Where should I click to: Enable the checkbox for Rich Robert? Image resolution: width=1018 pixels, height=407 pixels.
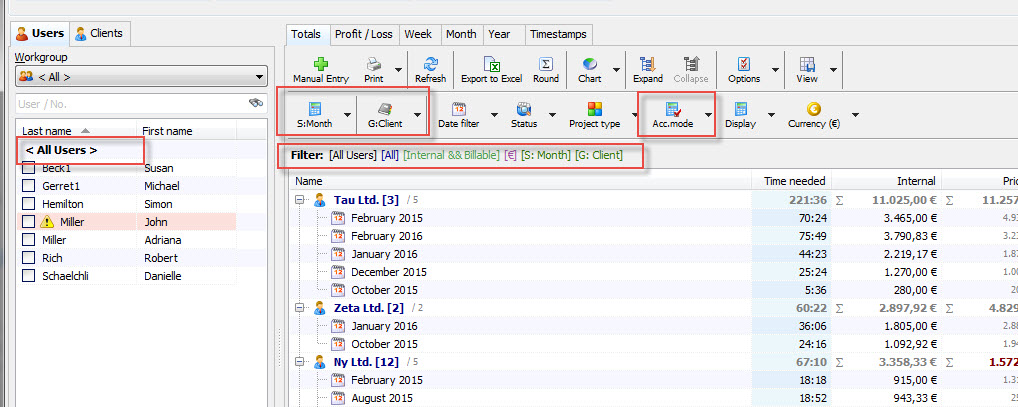tap(29, 258)
